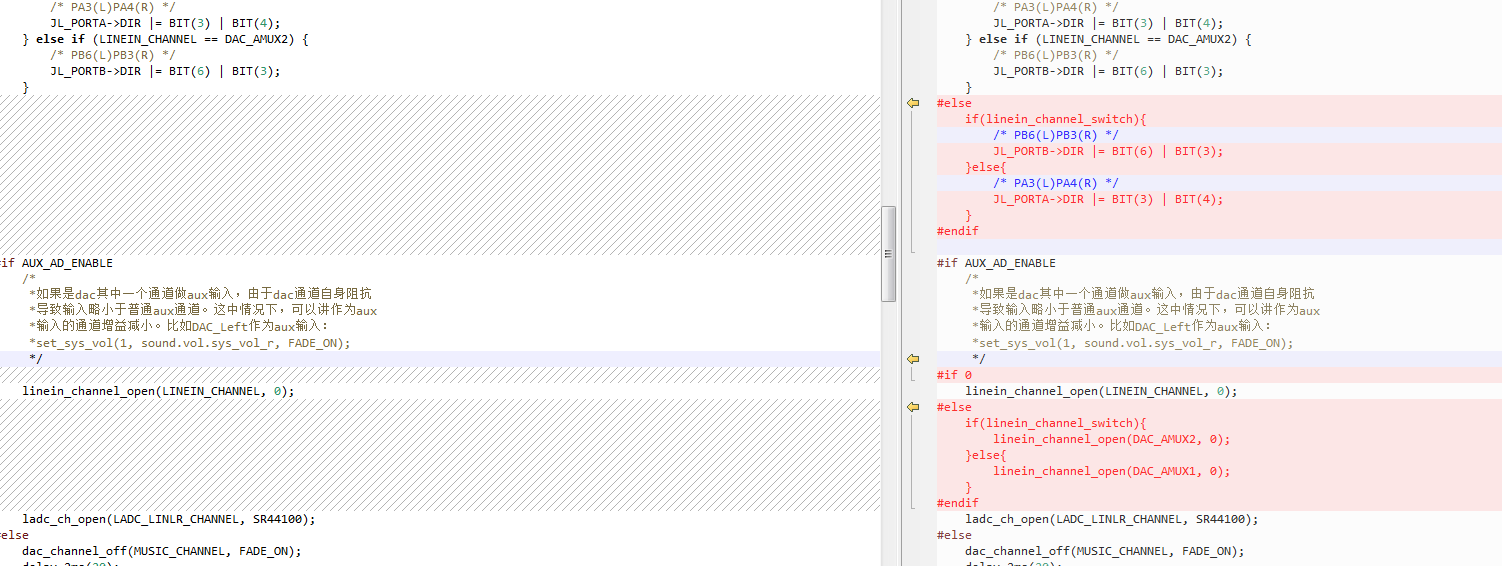Click '#endif' line above '#if AUX_AD_ENABLE'
1502x566 pixels.
(x=958, y=231)
